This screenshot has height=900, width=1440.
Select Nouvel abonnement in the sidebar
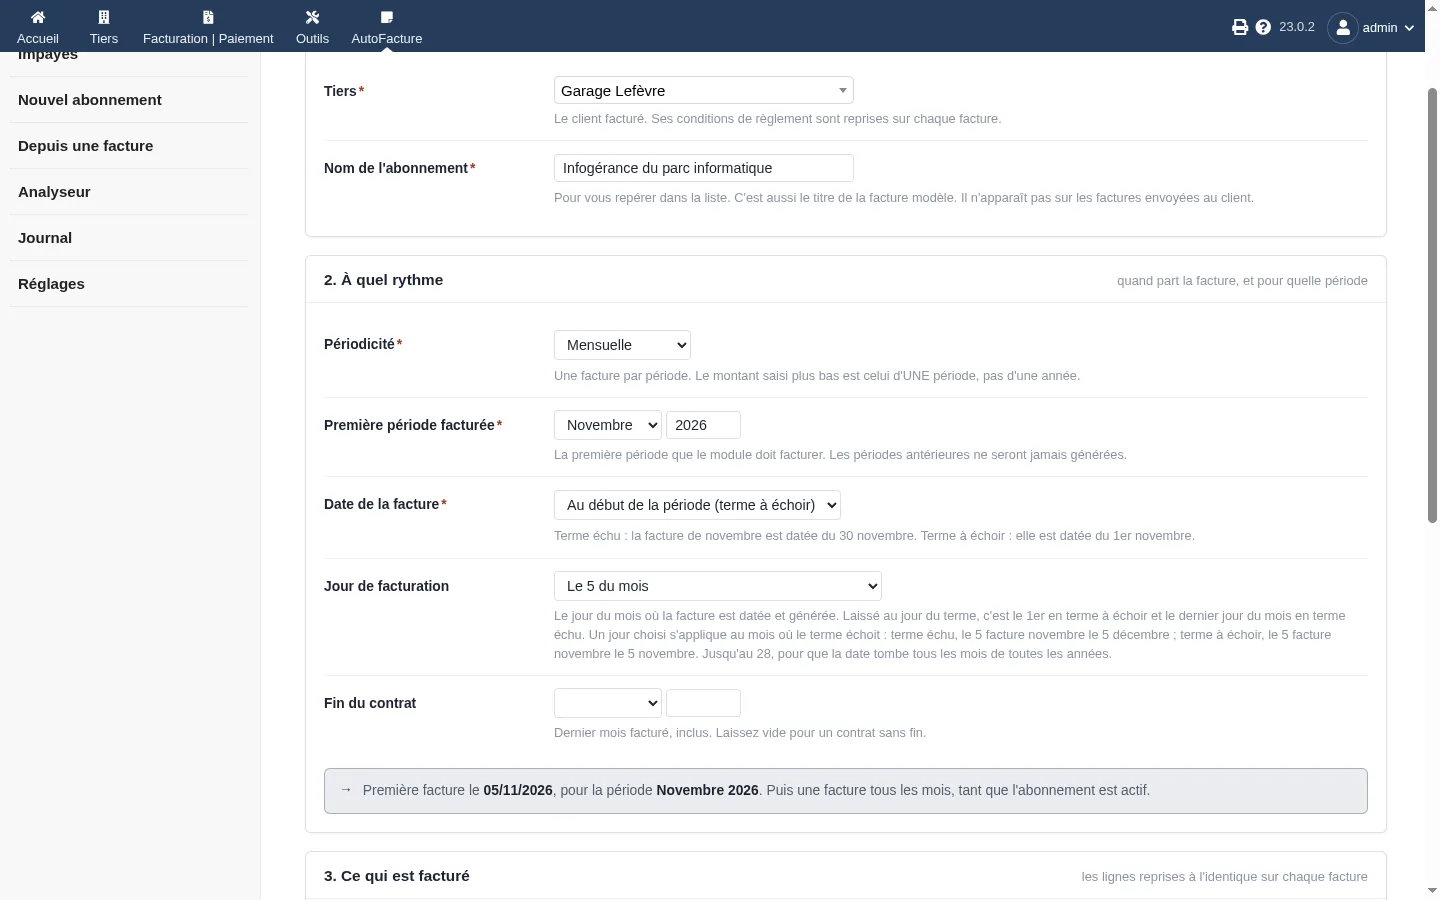90,100
